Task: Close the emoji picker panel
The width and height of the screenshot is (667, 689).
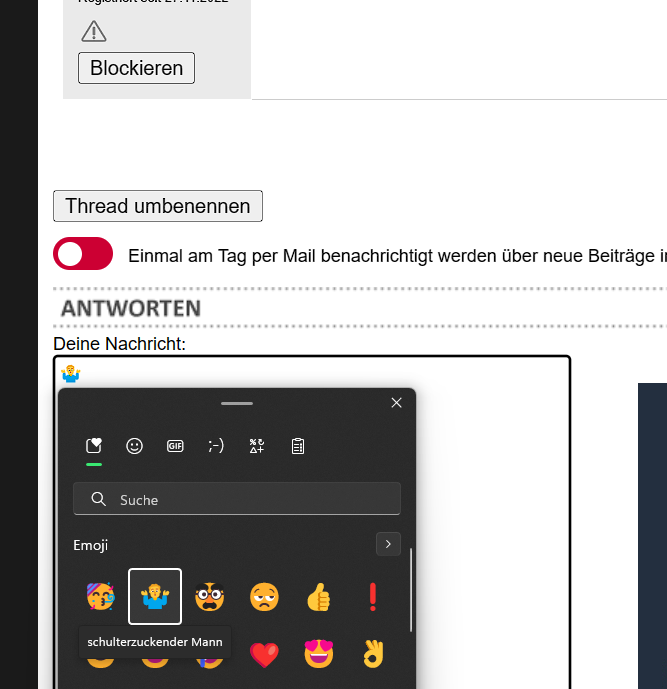Action: (396, 403)
